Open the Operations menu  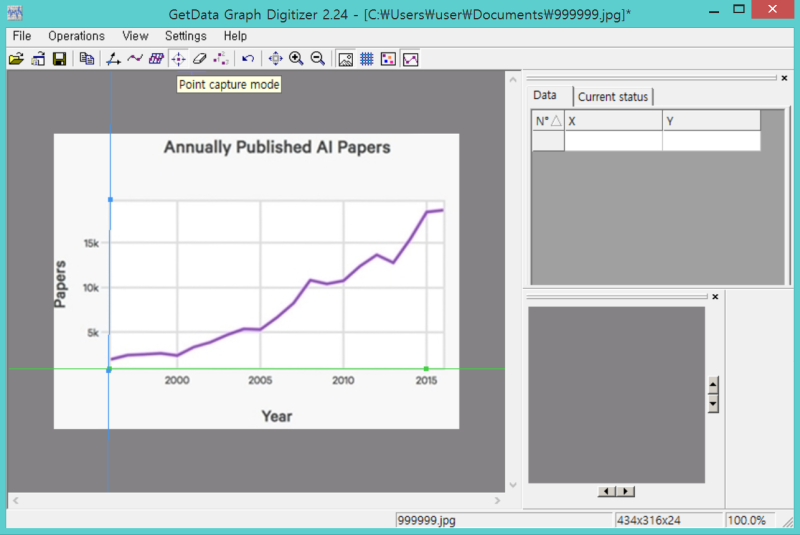(x=77, y=36)
